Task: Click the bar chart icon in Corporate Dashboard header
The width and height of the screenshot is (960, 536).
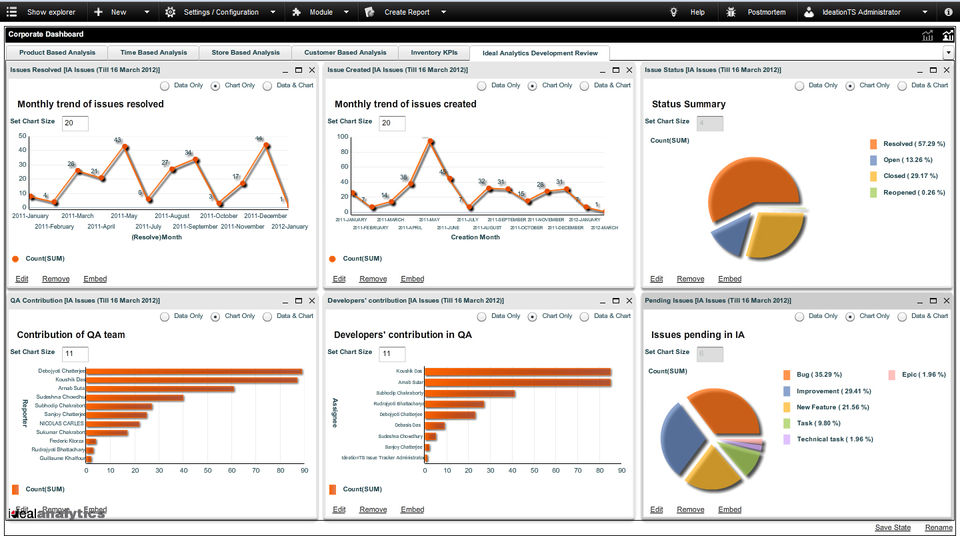Action: (948, 36)
